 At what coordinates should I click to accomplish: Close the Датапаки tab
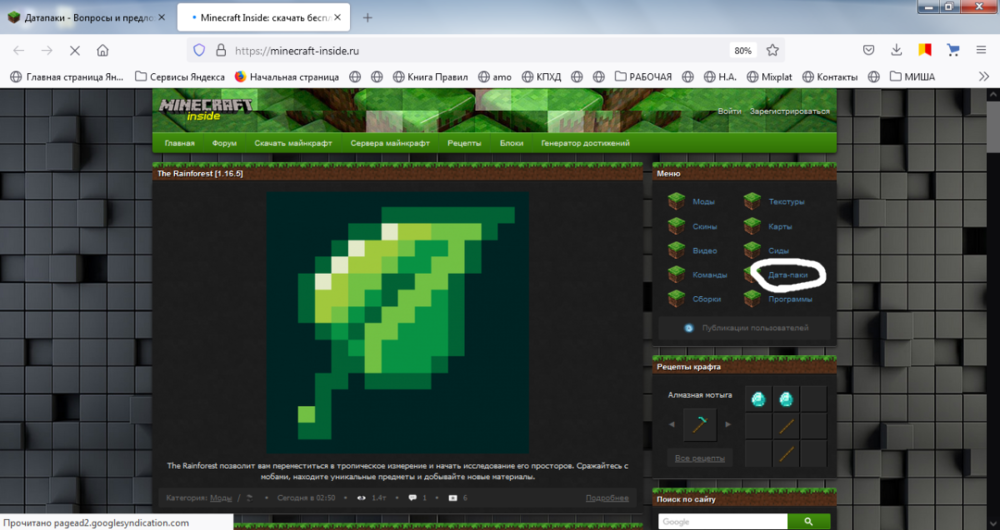point(161,17)
